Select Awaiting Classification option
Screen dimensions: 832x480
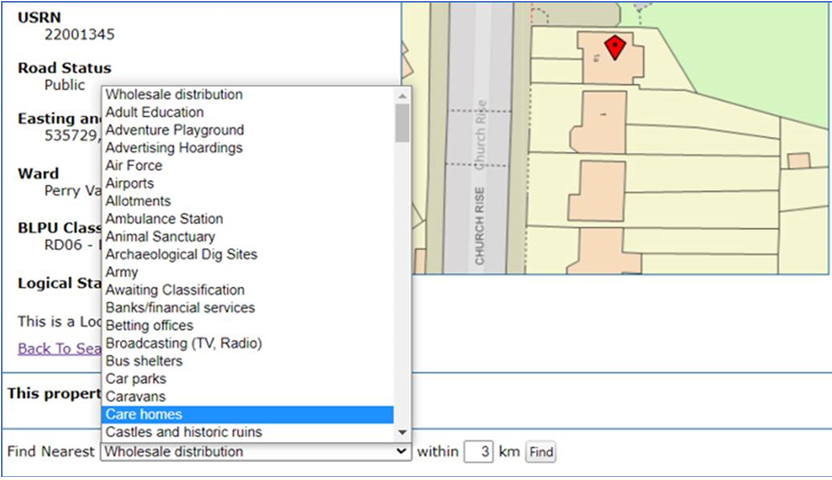tap(247, 290)
